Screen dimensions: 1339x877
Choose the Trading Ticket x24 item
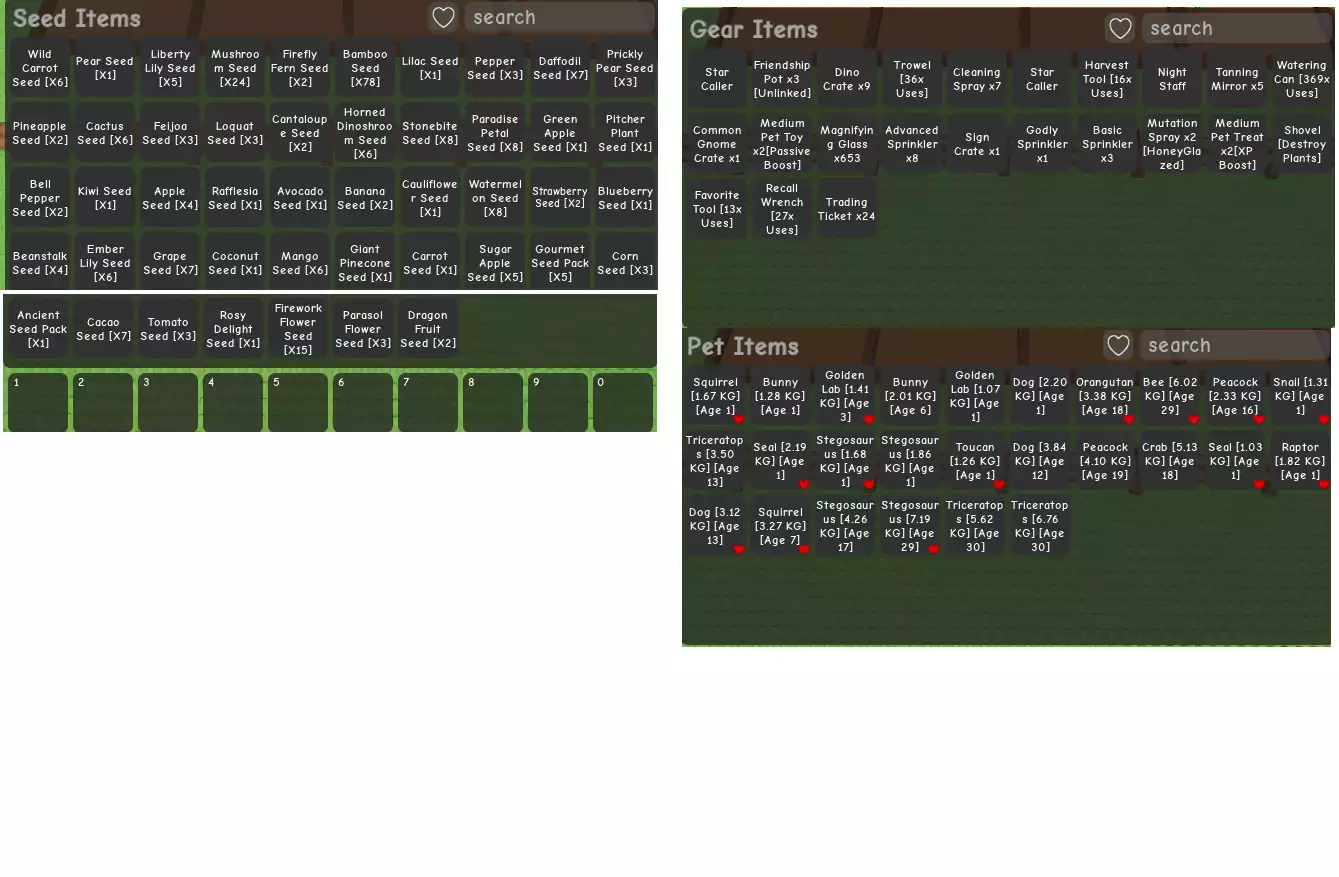[x=846, y=209]
